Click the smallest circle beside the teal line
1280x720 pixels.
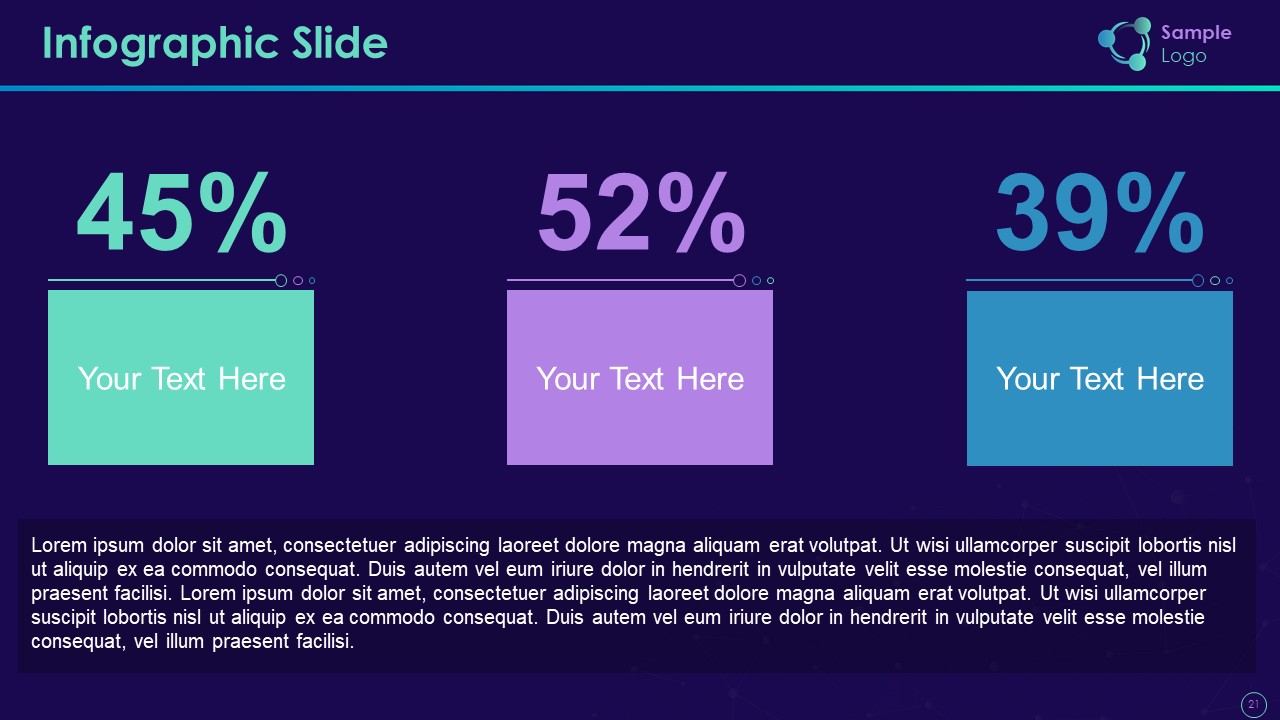coord(312,281)
